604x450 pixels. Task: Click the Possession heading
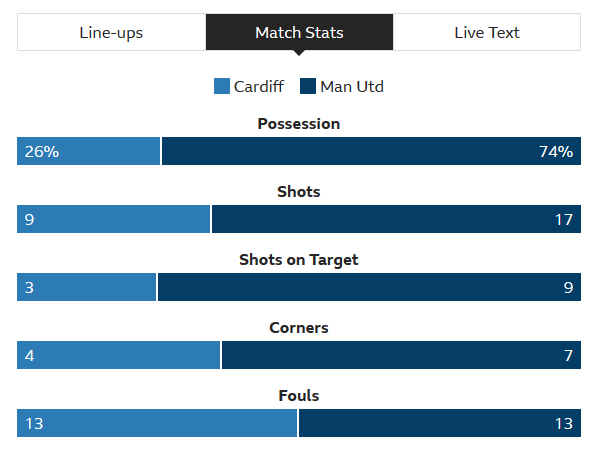(299, 124)
